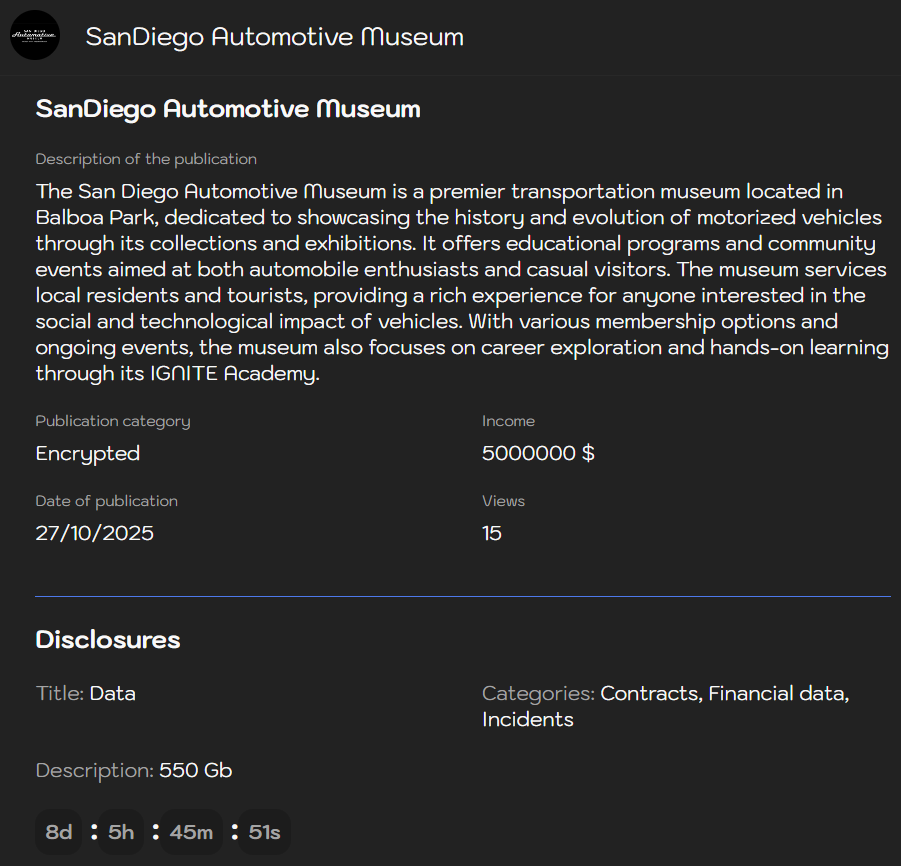Click the '550 Gb' description text
This screenshot has width=901, height=866.
click(196, 771)
